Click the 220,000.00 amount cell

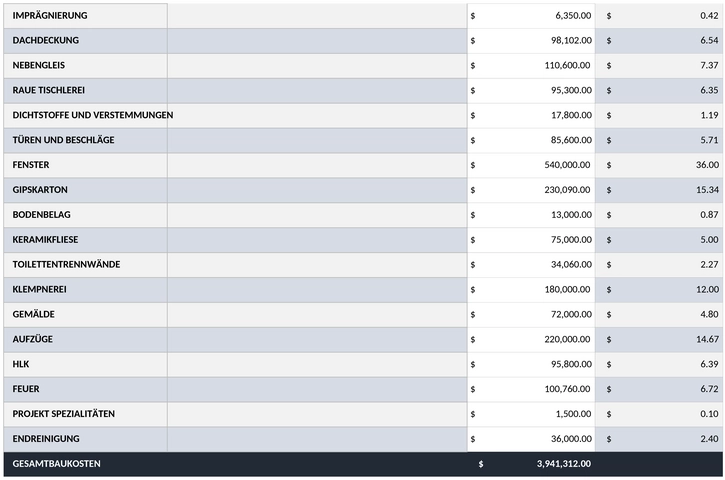click(x=531, y=340)
